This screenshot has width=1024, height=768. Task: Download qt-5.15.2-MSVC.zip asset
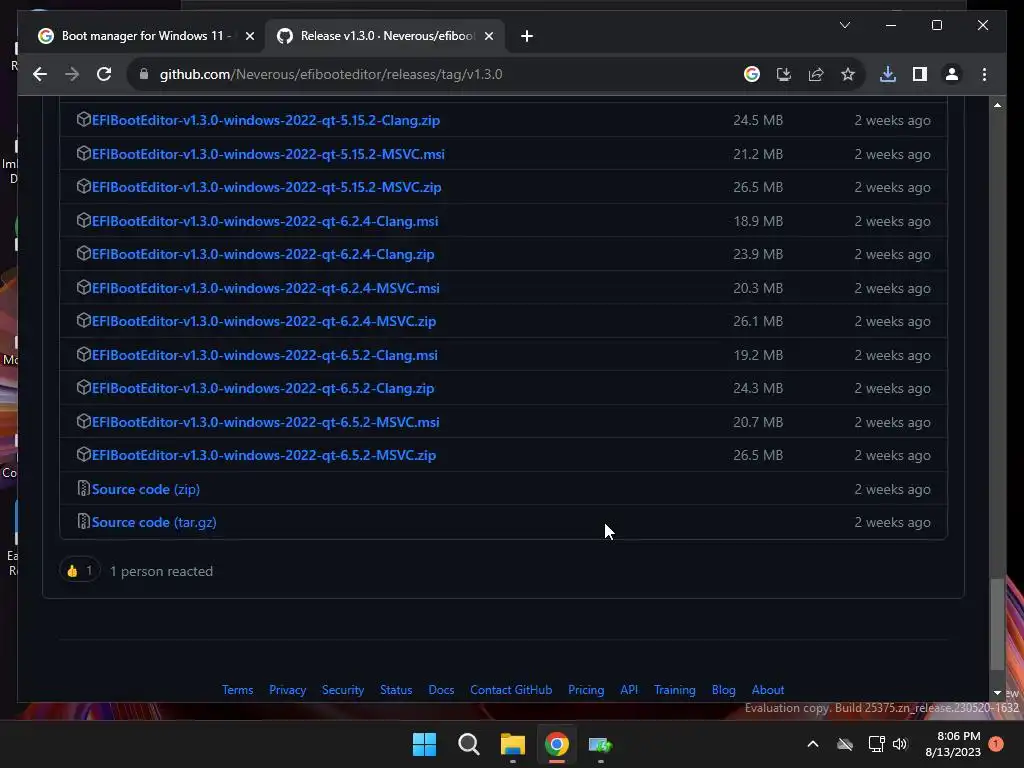tap(266, 187)
